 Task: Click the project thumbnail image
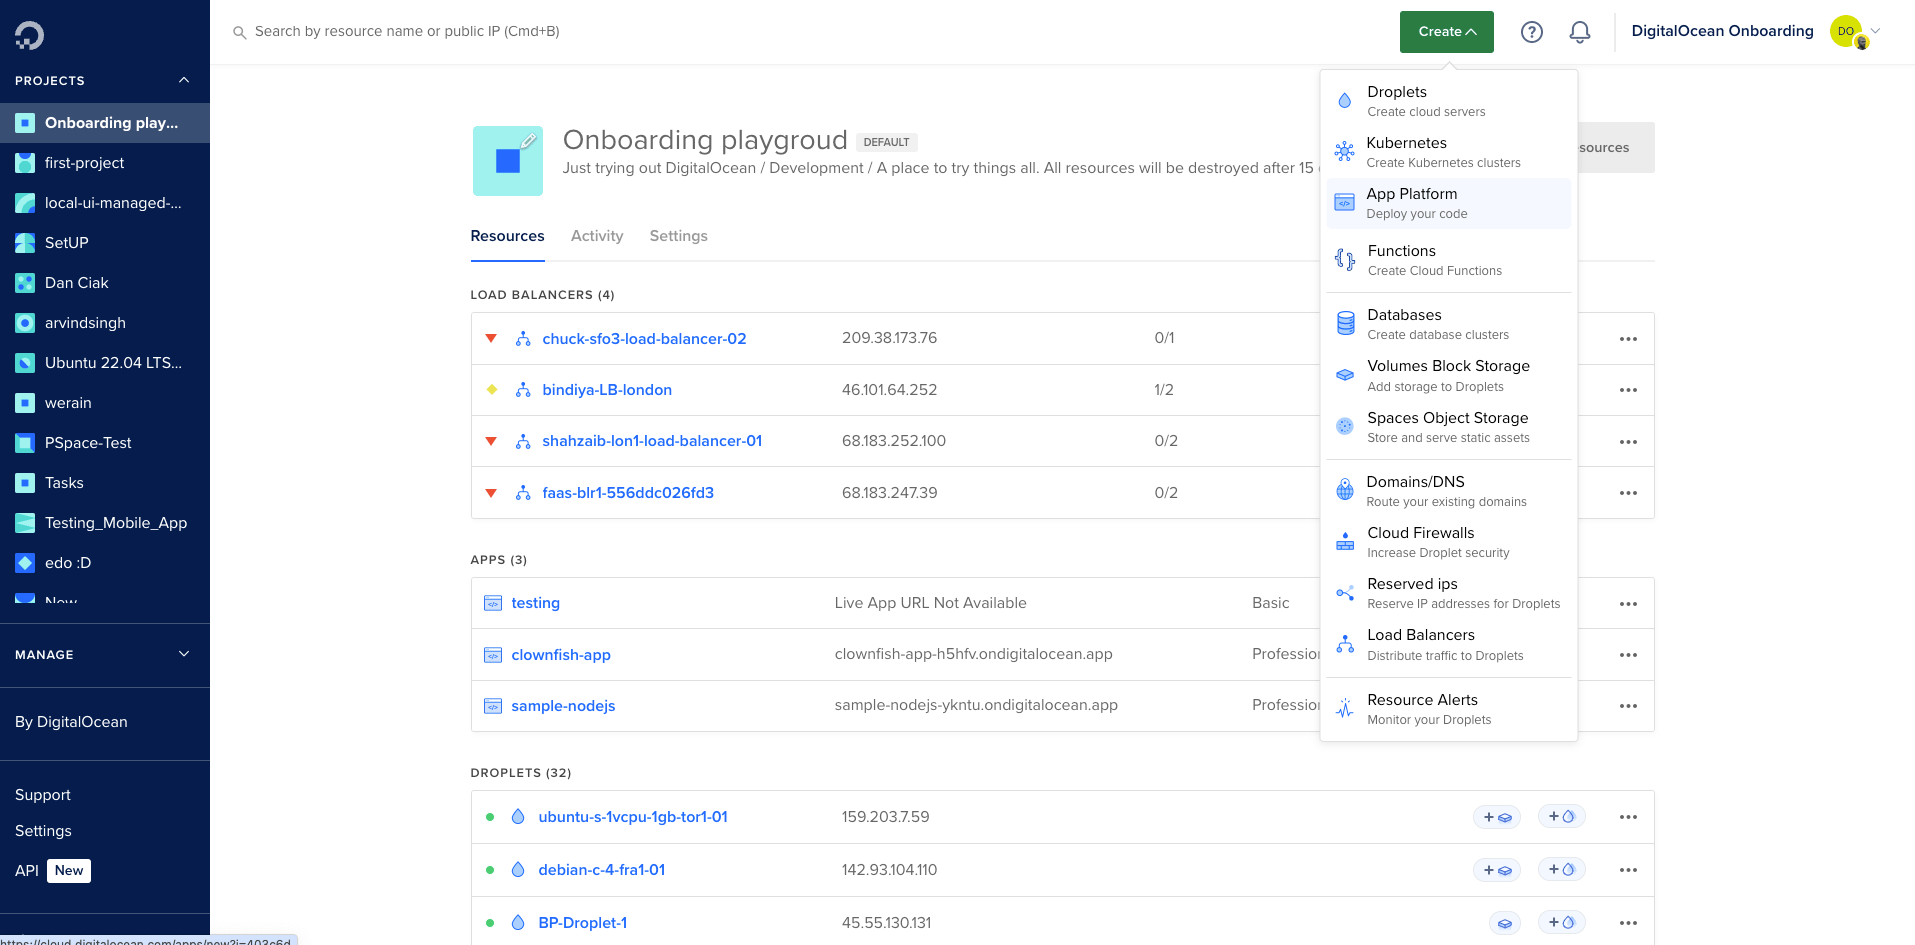[508, 161]
